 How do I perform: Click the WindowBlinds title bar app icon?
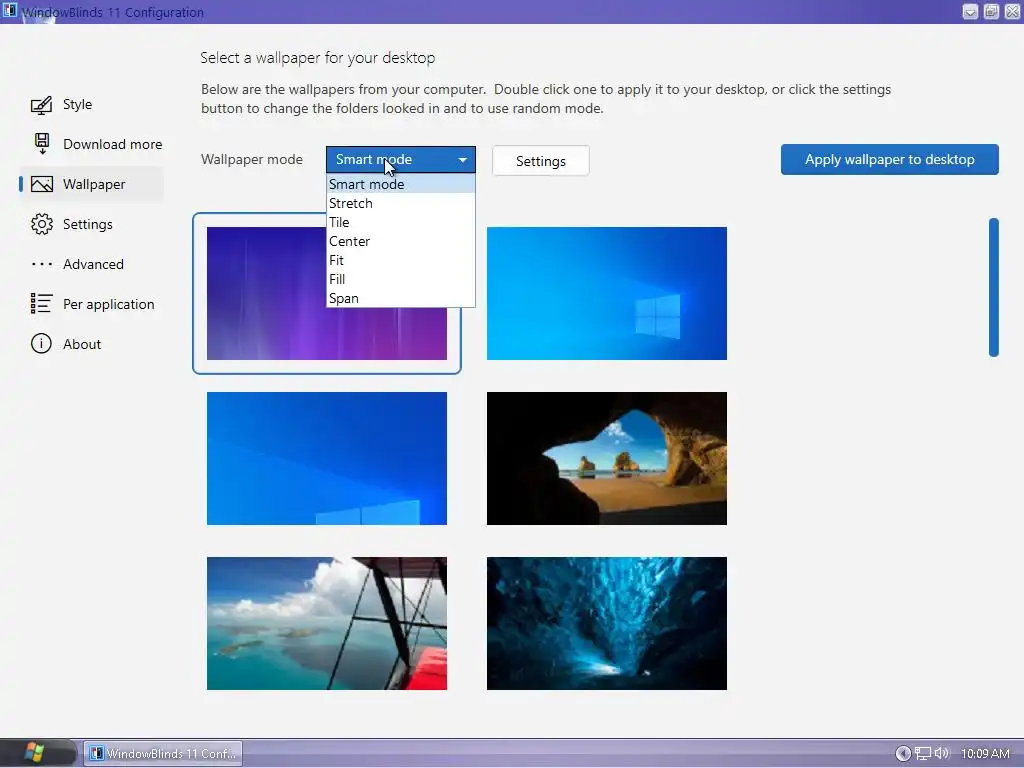click(10, 11)
